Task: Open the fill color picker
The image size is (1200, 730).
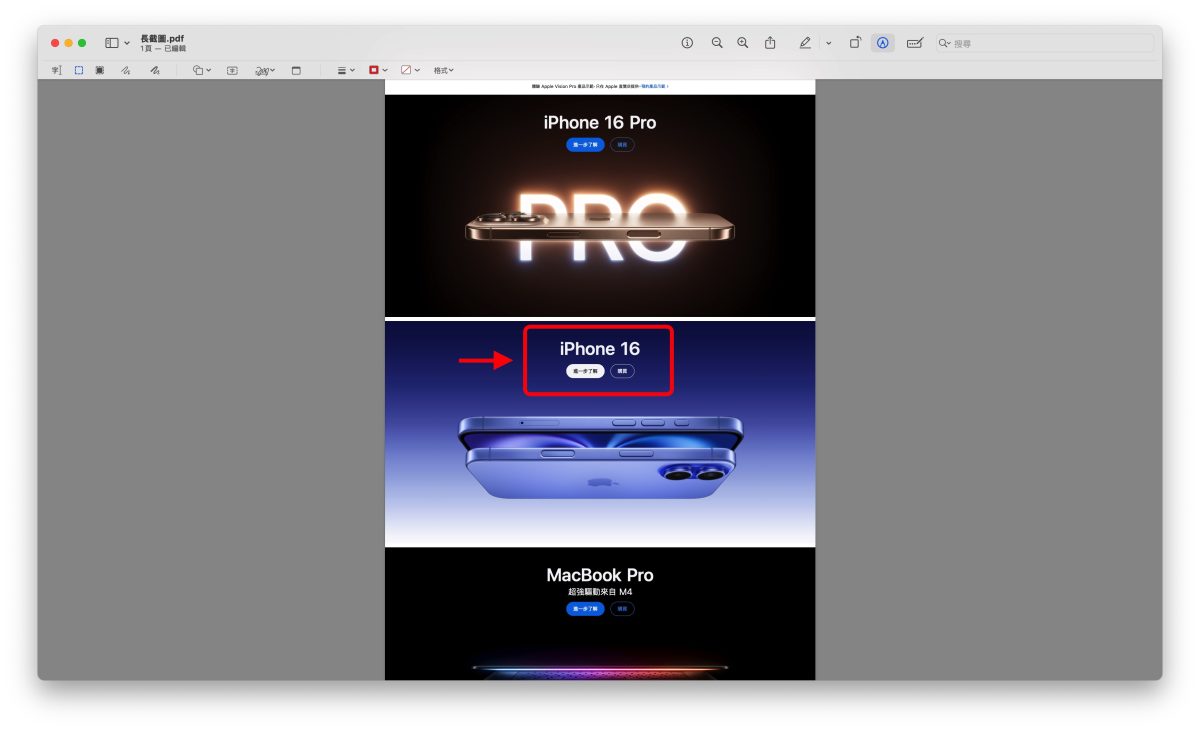Action: point(410,70)
